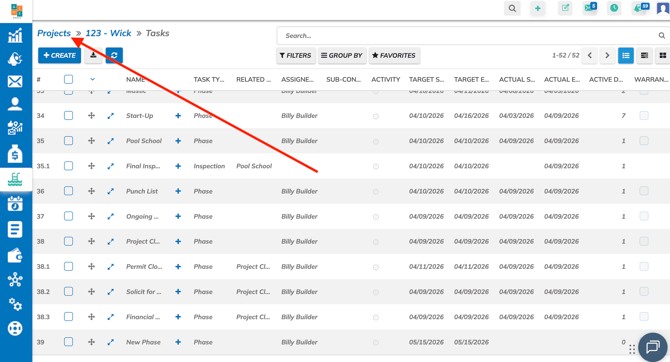670x362 pixels.
Task: Switch to list view icon
Action: [x=626, y=56]
